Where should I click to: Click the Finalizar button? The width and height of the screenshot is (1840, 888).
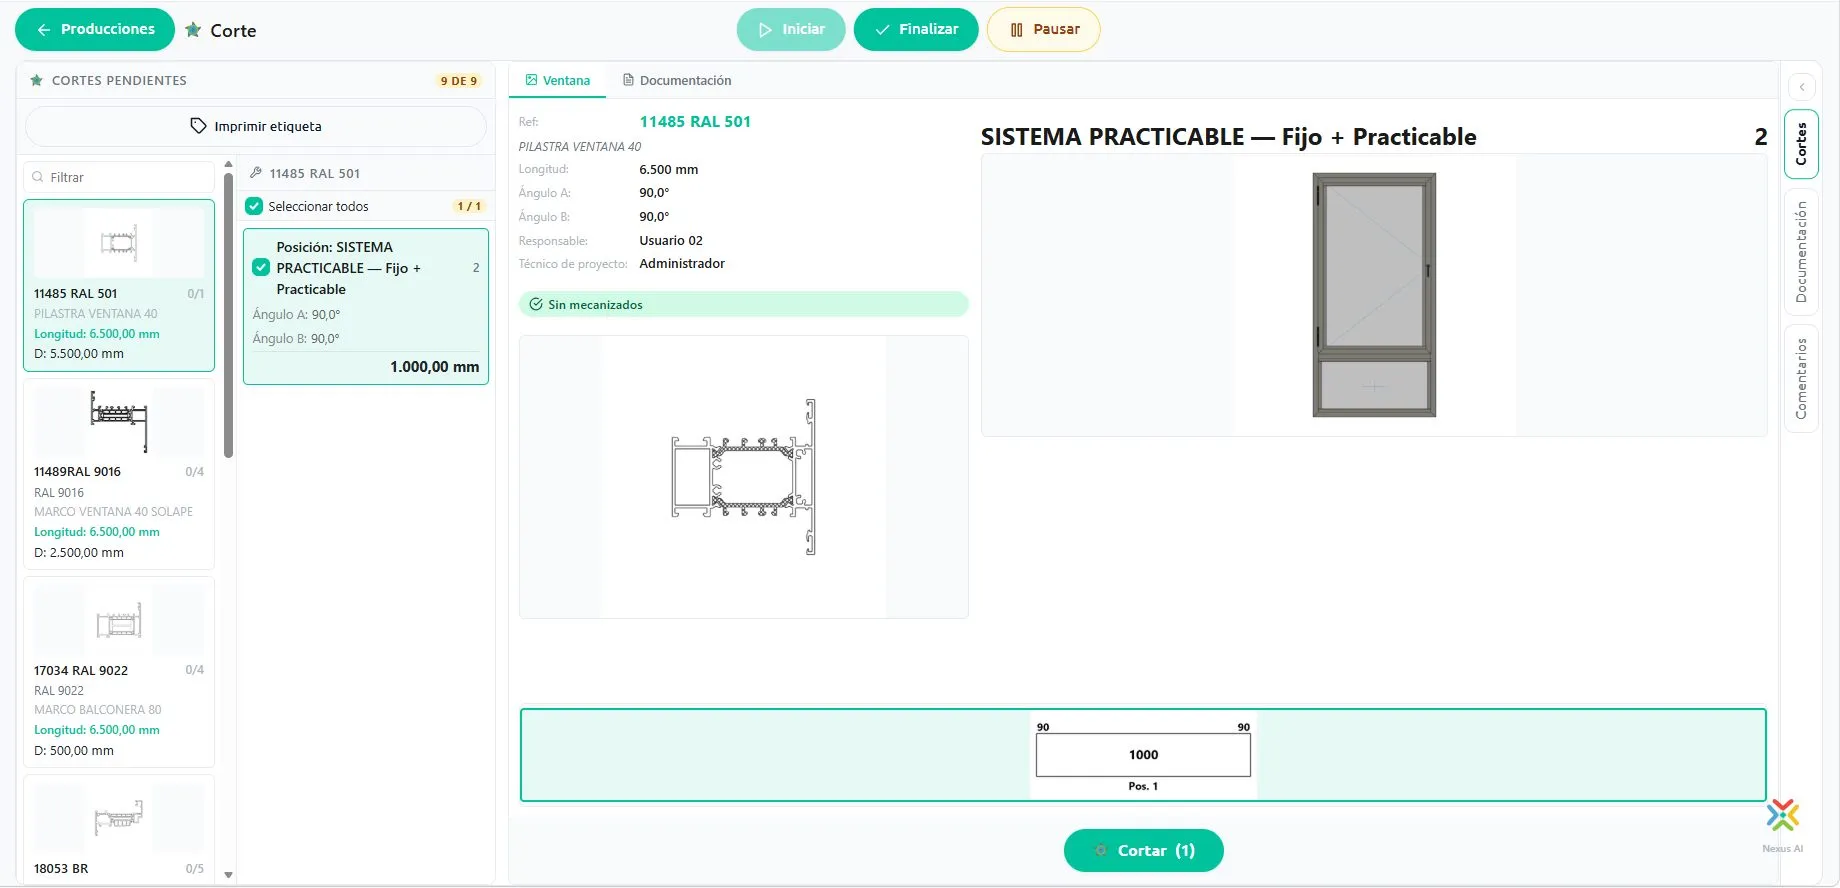916,30
